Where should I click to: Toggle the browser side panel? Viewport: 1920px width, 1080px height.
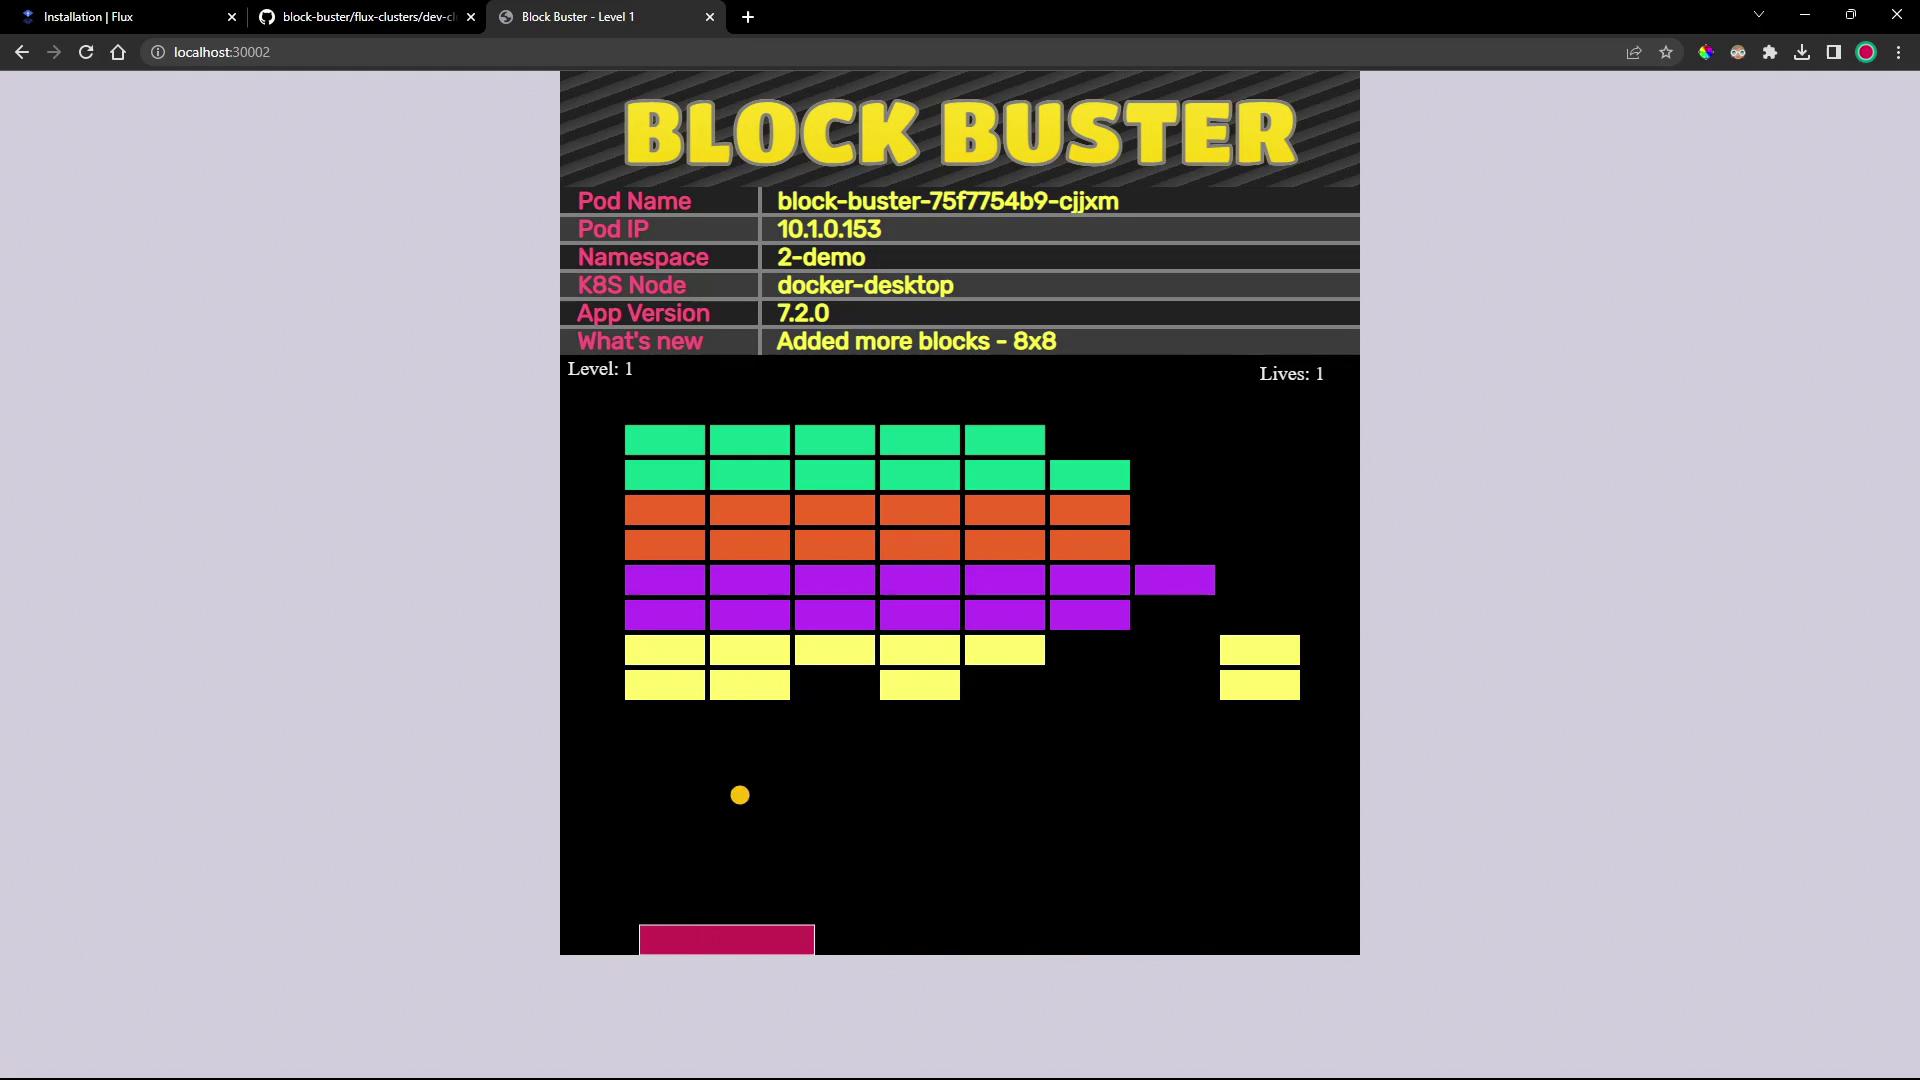1834,52
